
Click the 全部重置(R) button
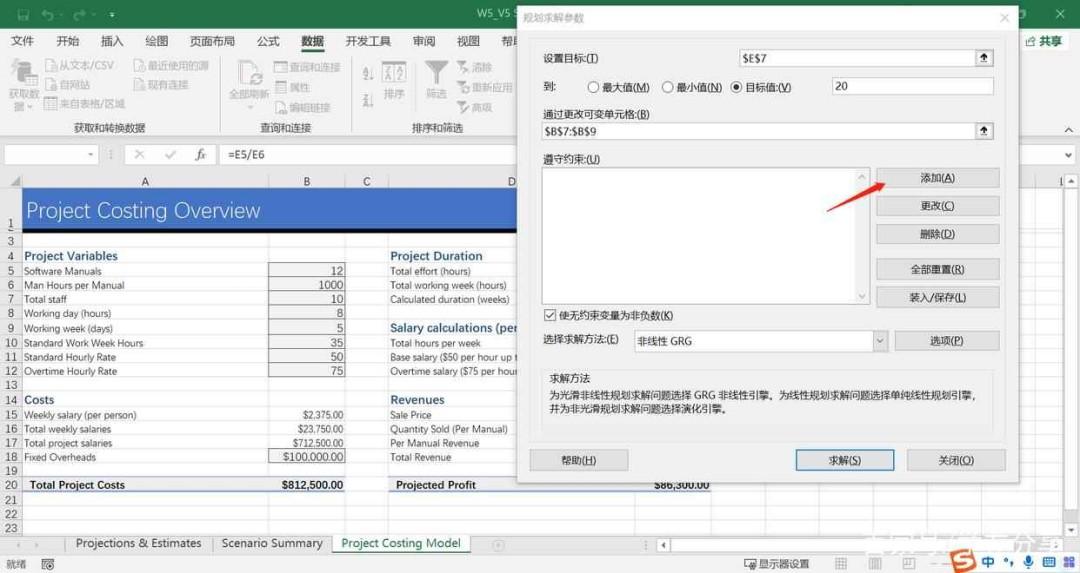(x=937, y=269)
